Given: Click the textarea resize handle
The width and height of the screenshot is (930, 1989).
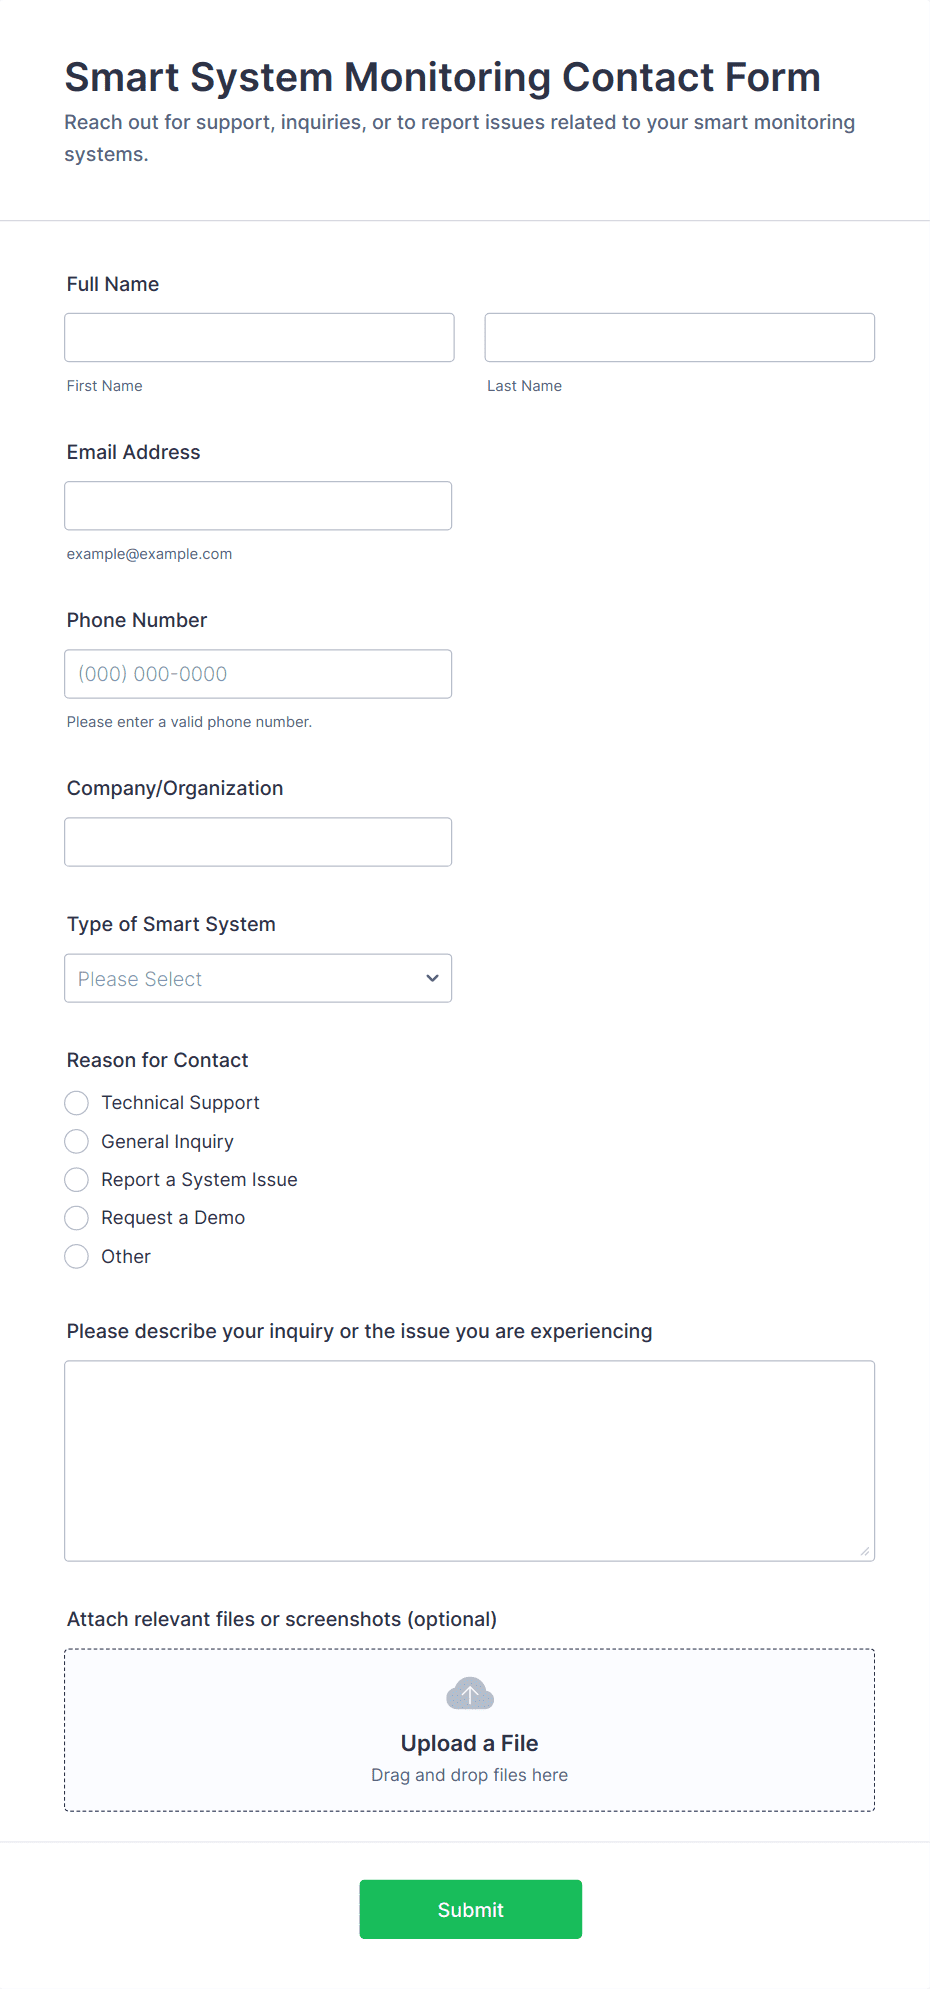Looking at the screenshot, I should pyautogui.click(x=865, y=1551).
